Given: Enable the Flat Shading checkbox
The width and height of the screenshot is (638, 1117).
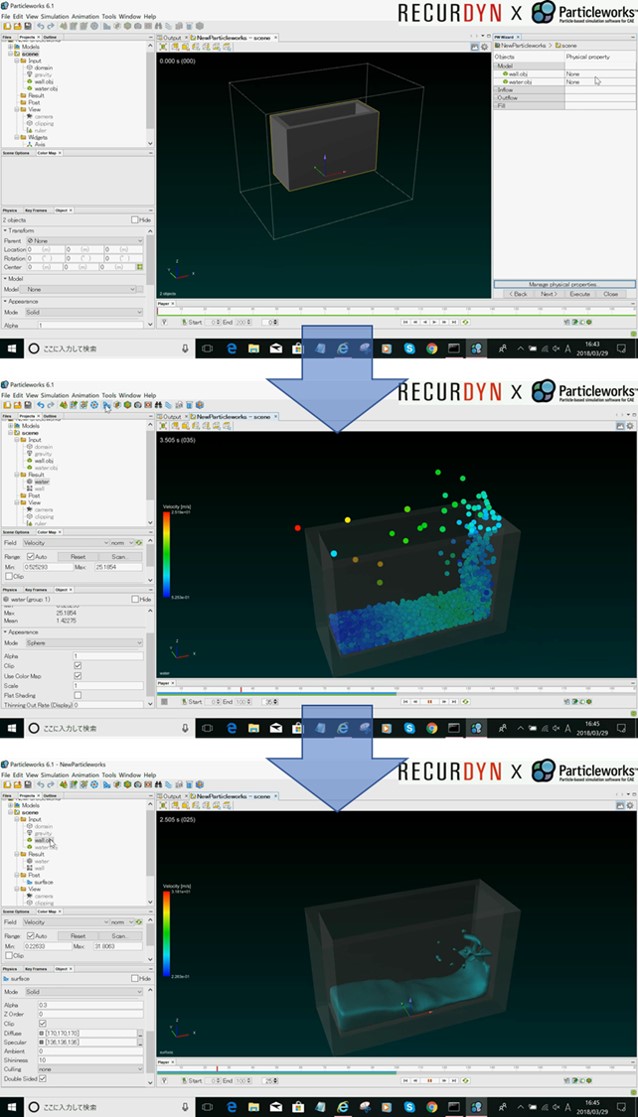Looking at the screenshot, I should pos(78,695).
